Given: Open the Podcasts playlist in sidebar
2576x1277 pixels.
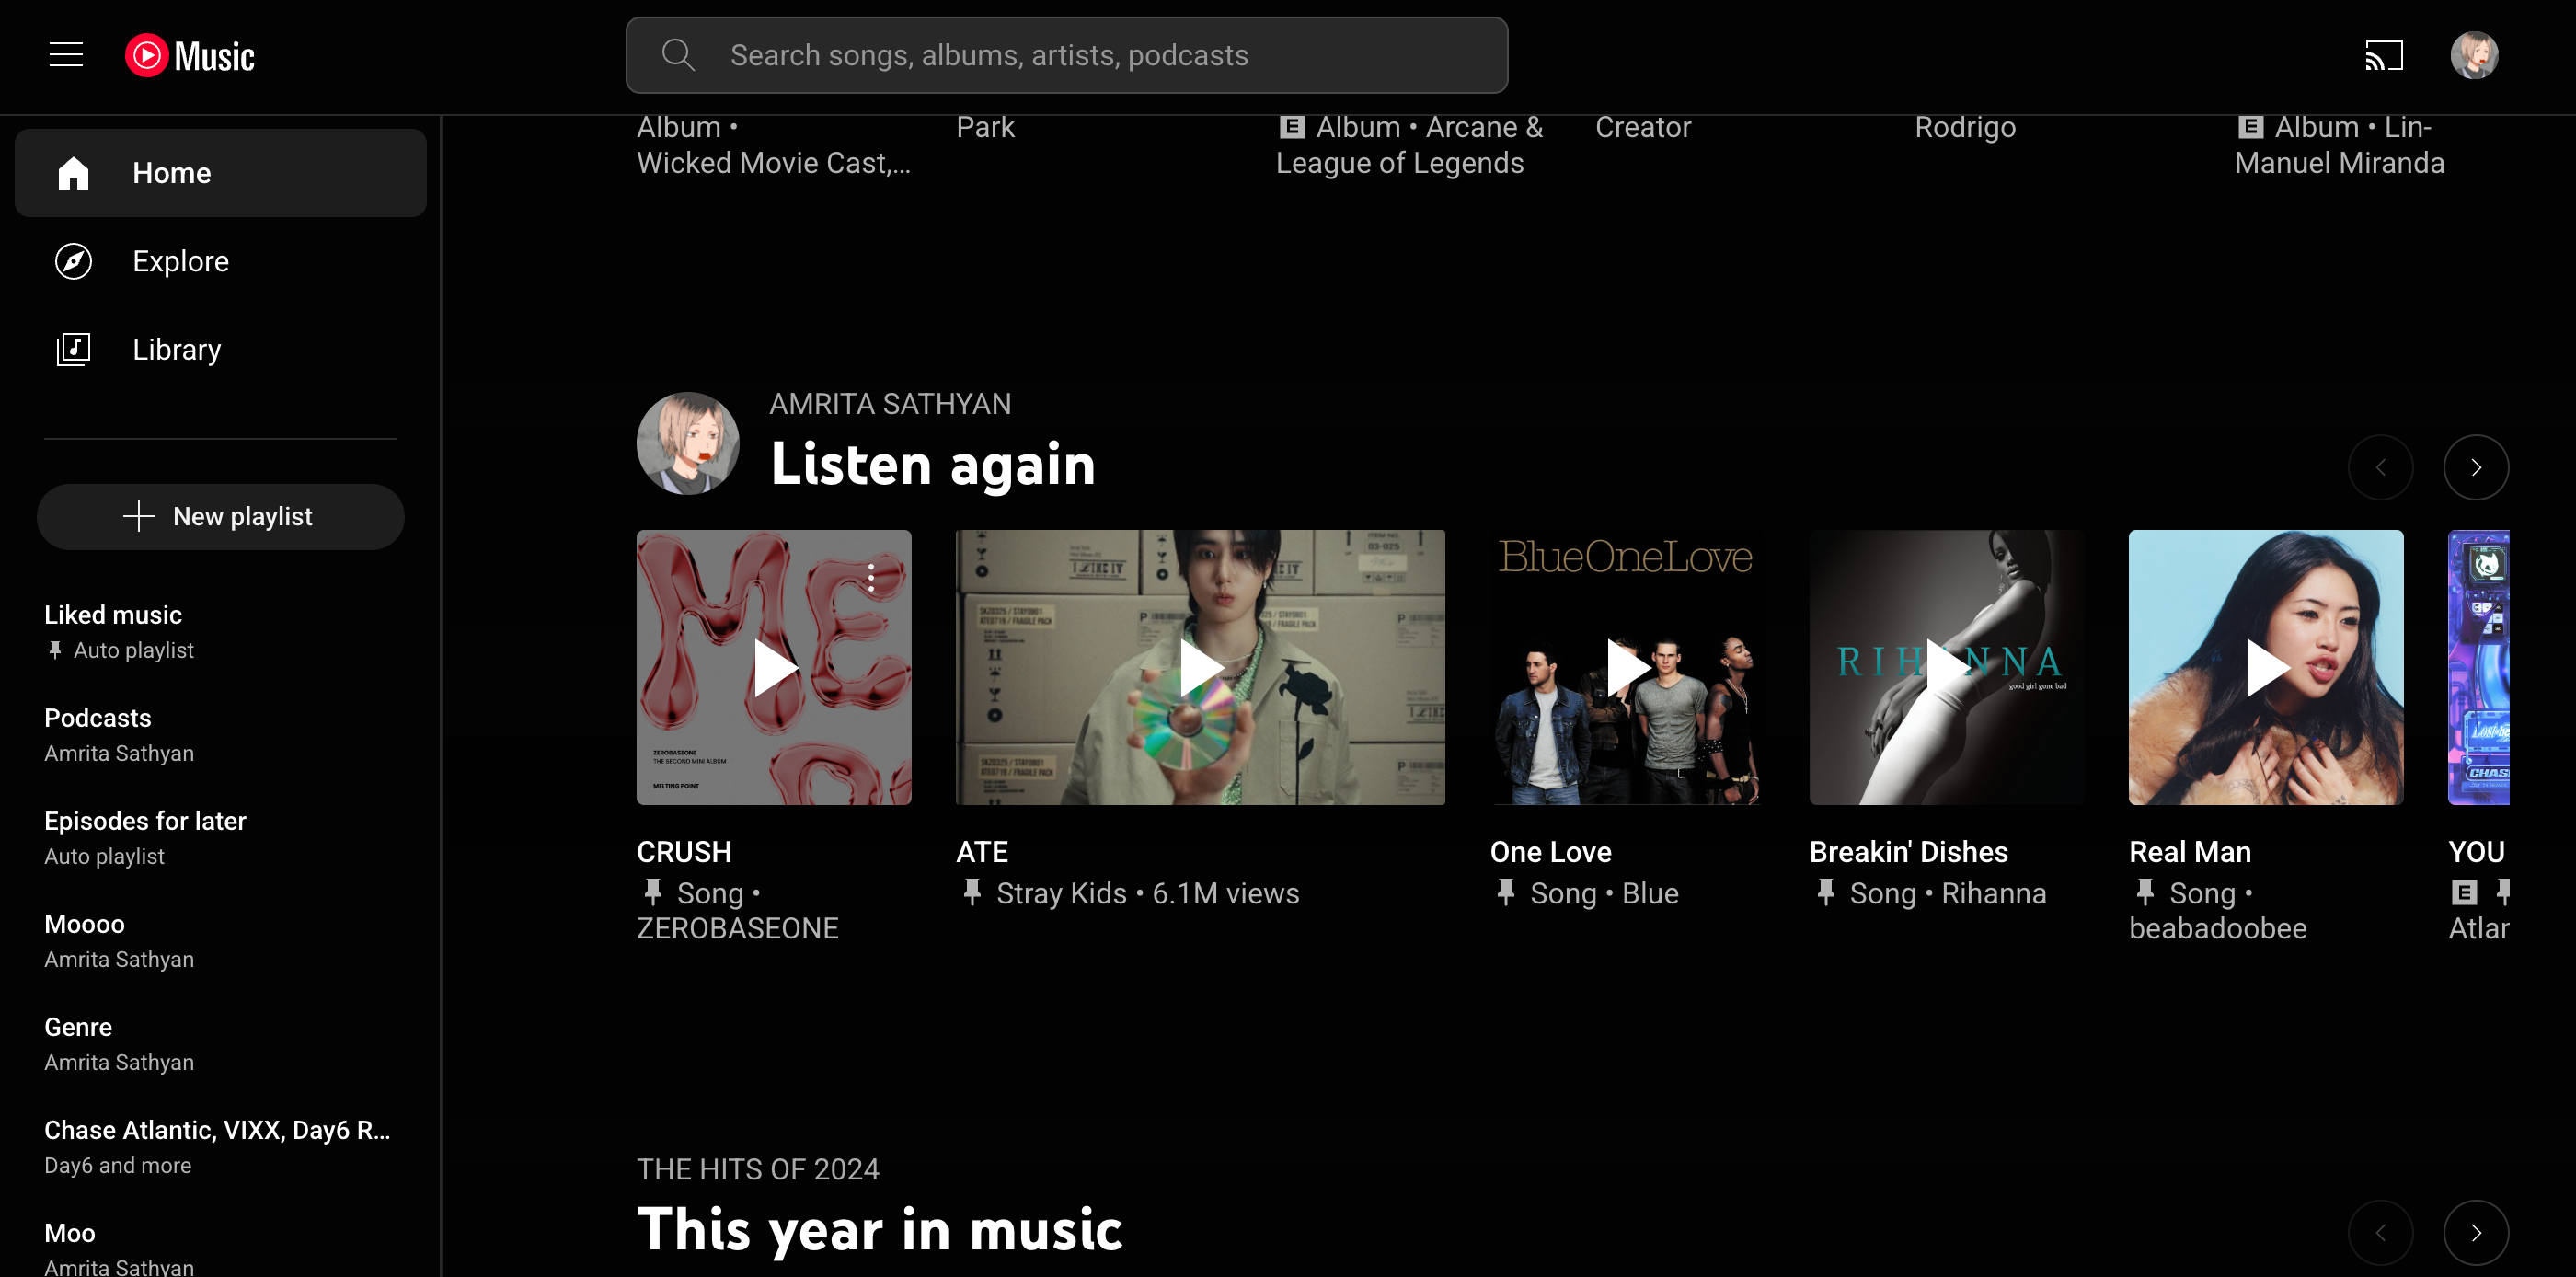Looking at the screenshot, I should pyautogui.click(x=220, y=735).
